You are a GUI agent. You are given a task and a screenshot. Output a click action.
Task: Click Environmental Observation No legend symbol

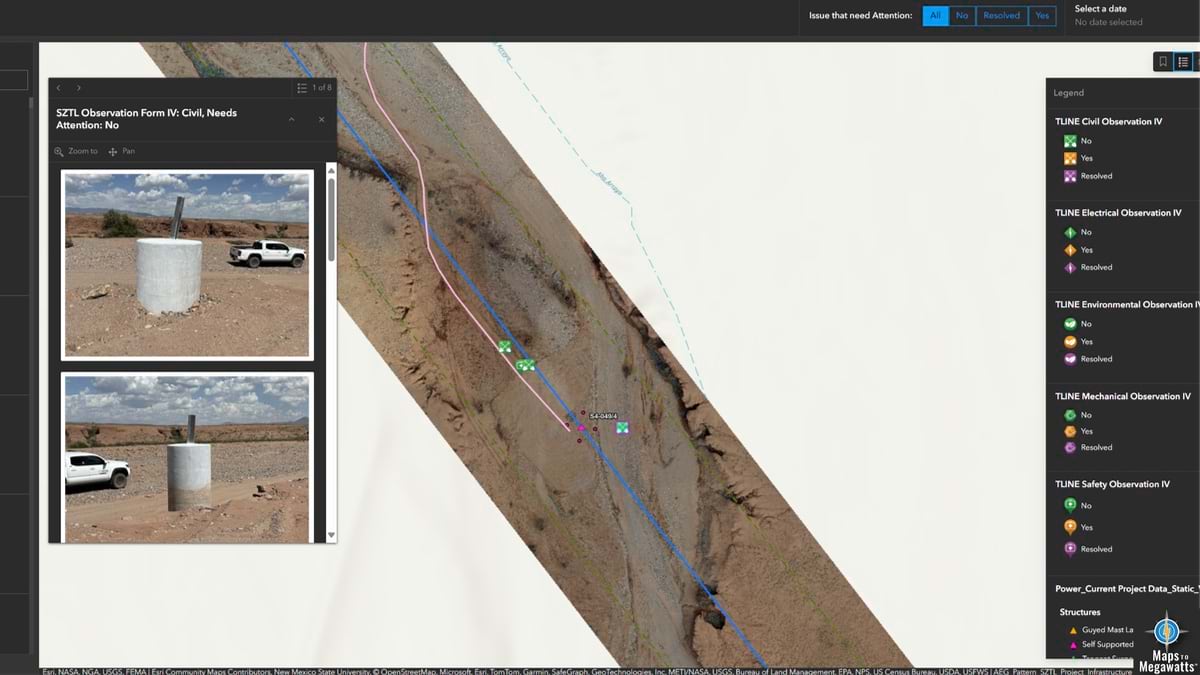coord(1070,324)
